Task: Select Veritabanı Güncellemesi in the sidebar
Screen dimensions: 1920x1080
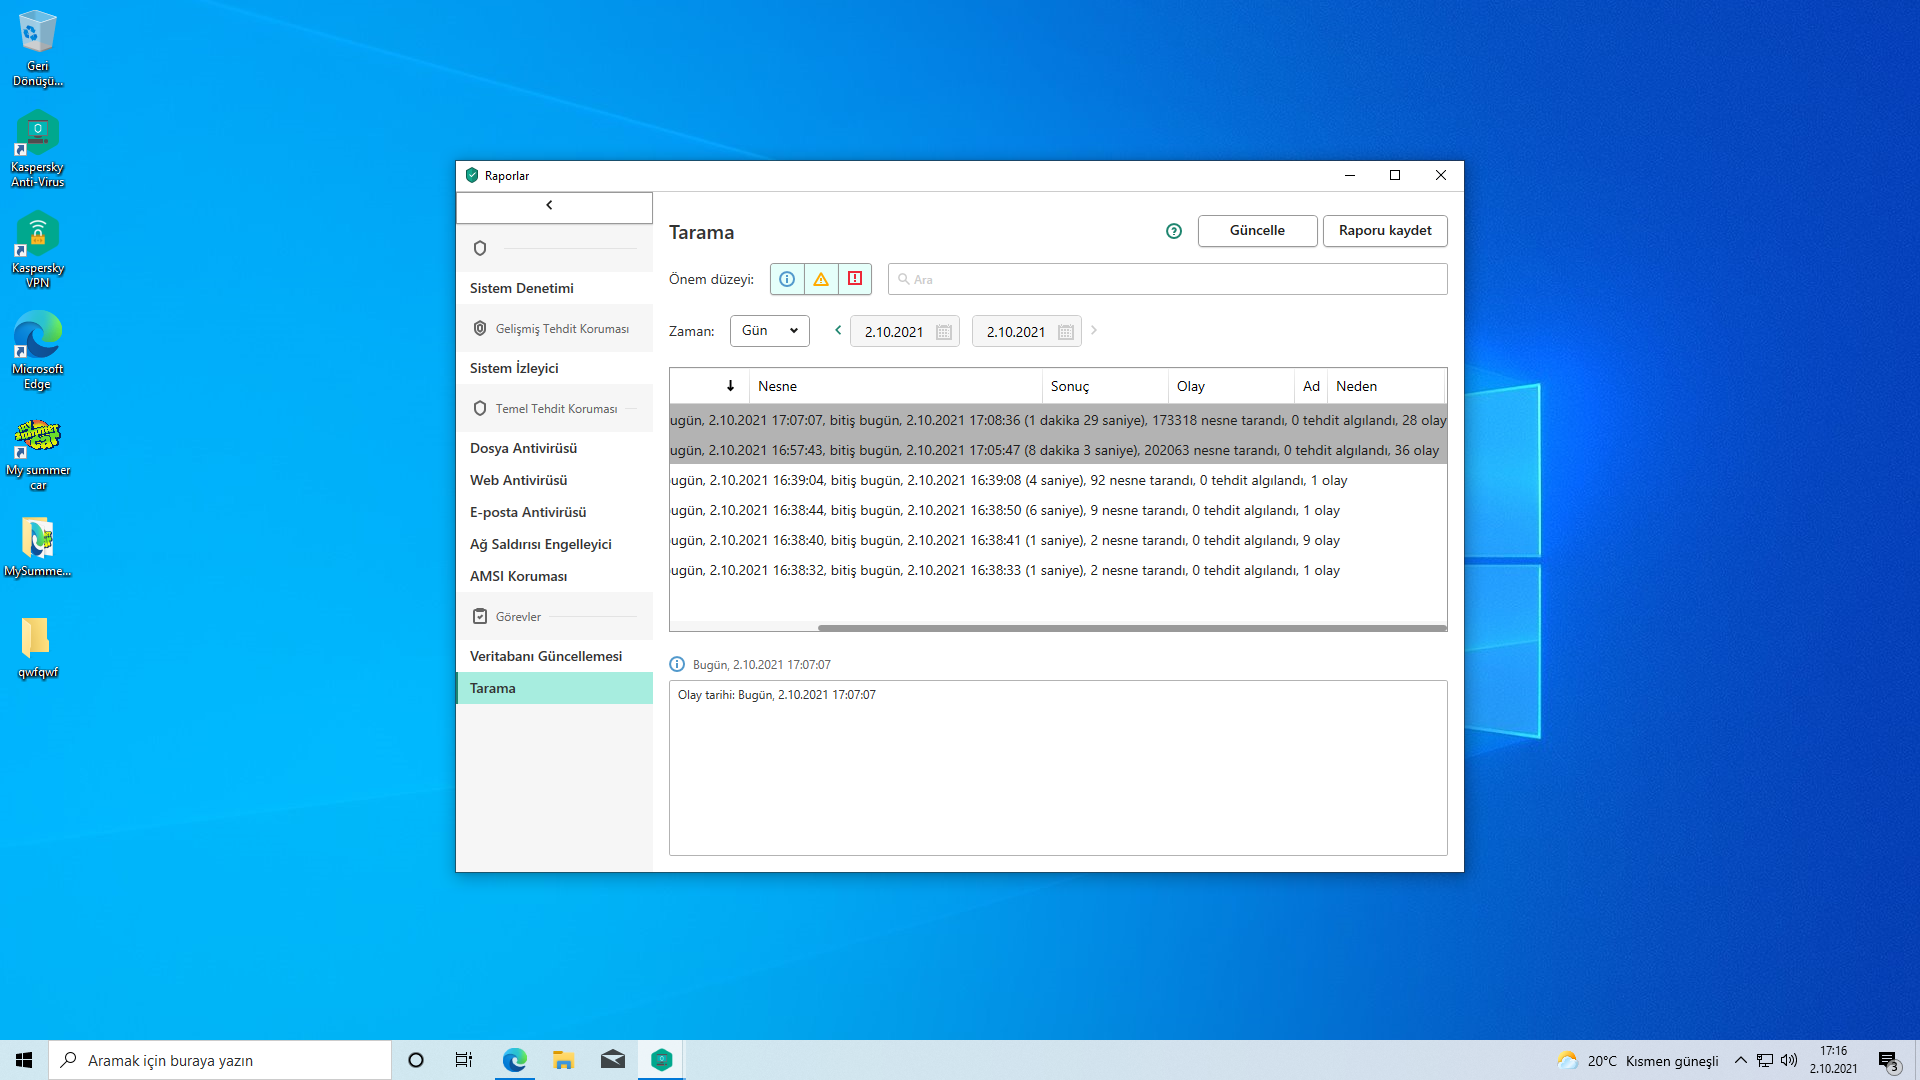Action: point(545,656)
